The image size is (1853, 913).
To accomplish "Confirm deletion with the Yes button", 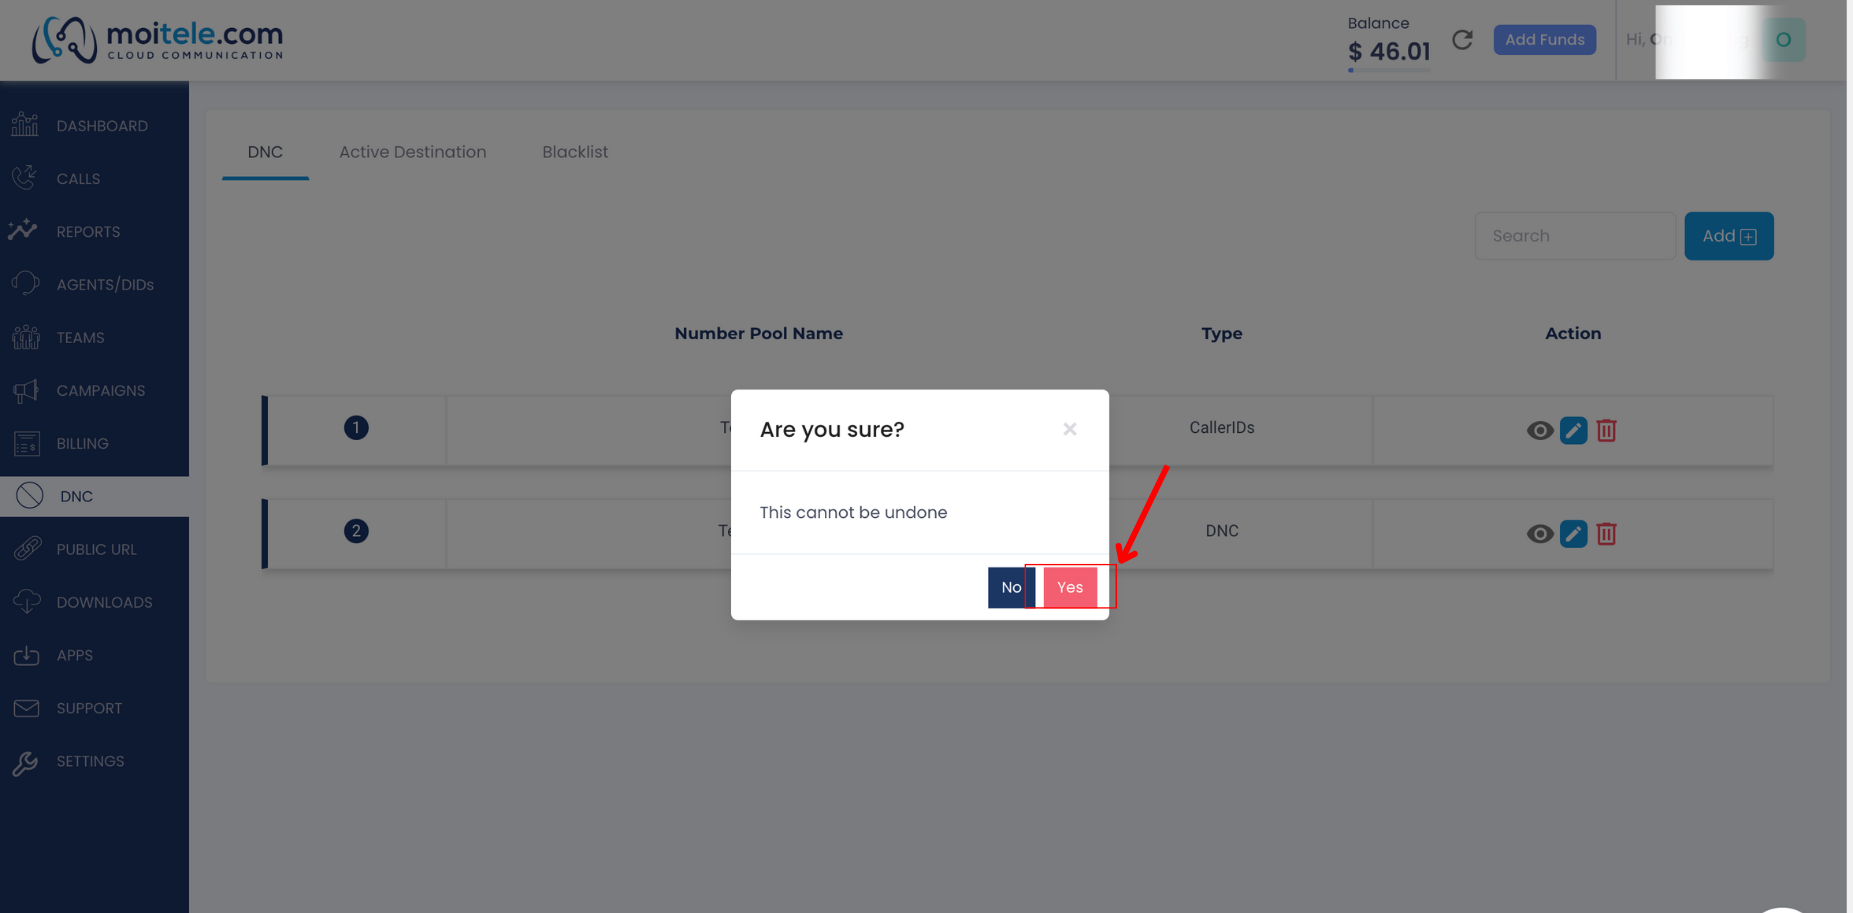I will [x=1069, y=587].
